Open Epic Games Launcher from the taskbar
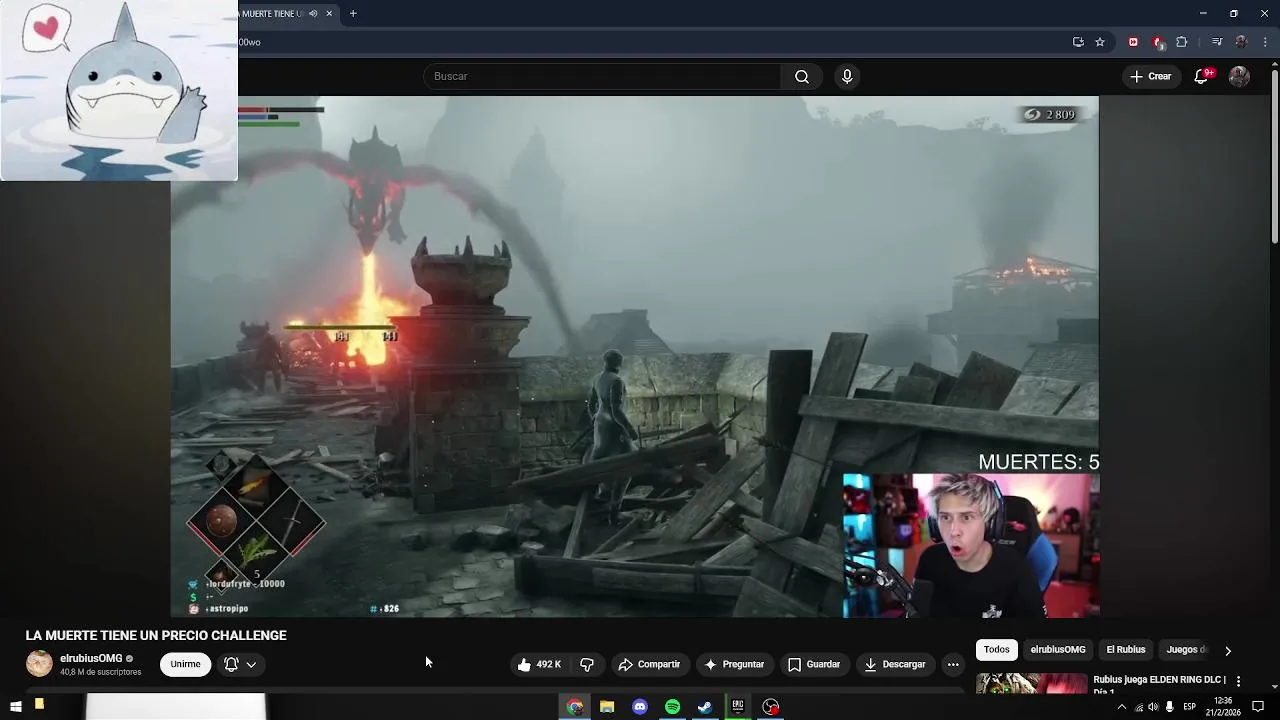 (738, 707)
